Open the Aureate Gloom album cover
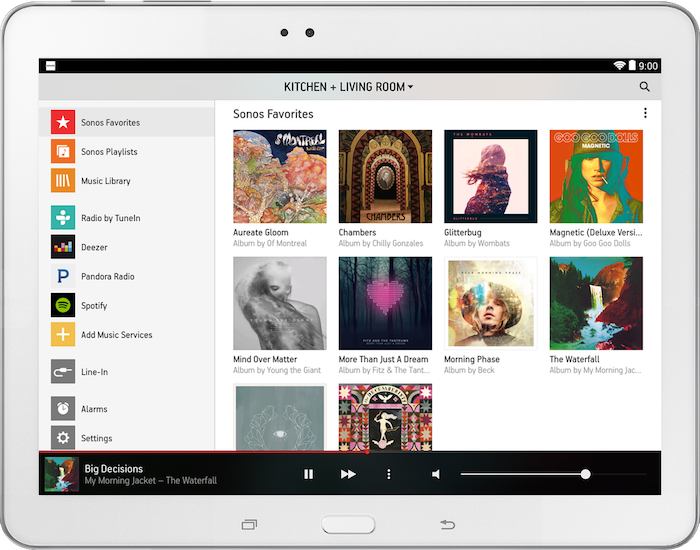The image size is (700, 550). 280,176
